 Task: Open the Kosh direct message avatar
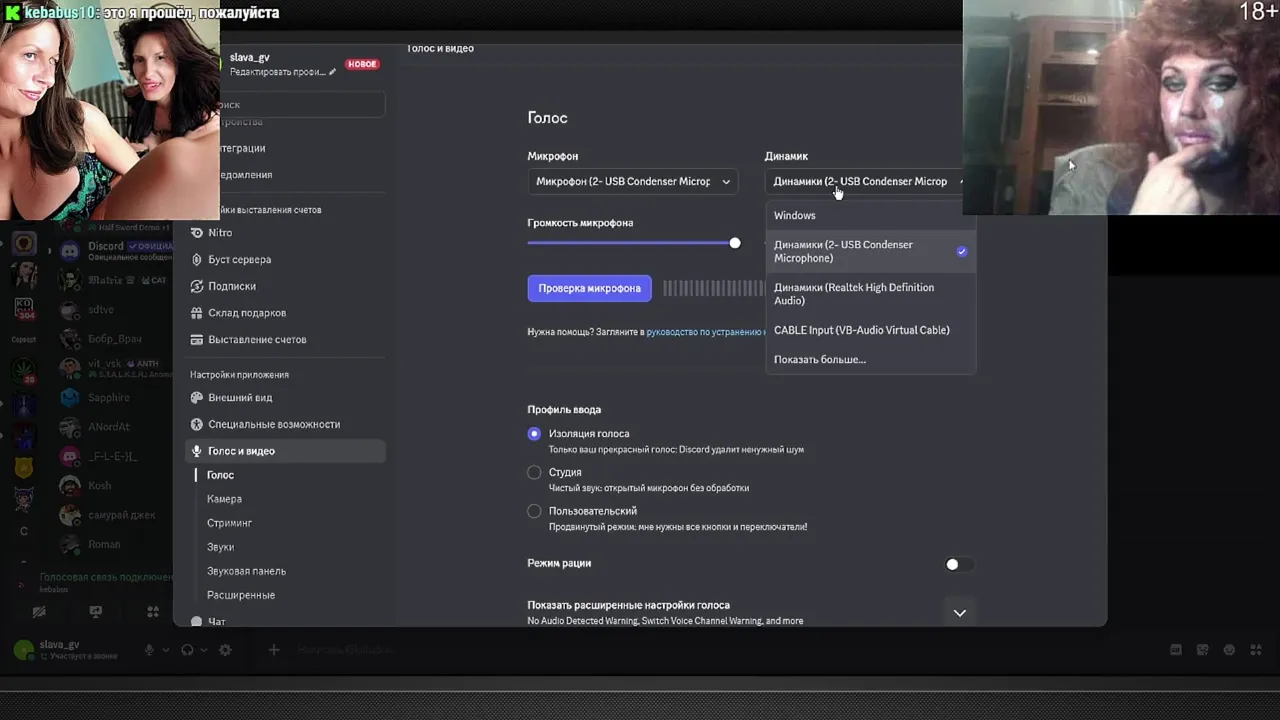70,486
